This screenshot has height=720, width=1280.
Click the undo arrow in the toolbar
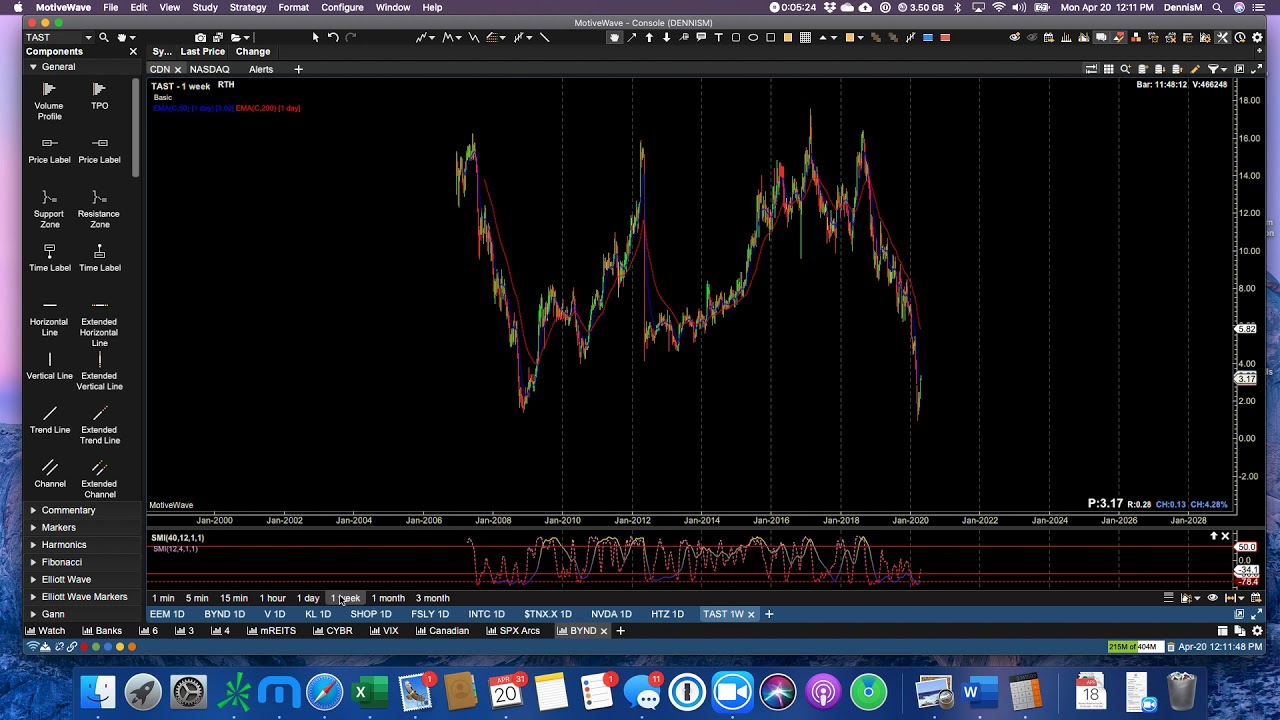coord(333,37)
